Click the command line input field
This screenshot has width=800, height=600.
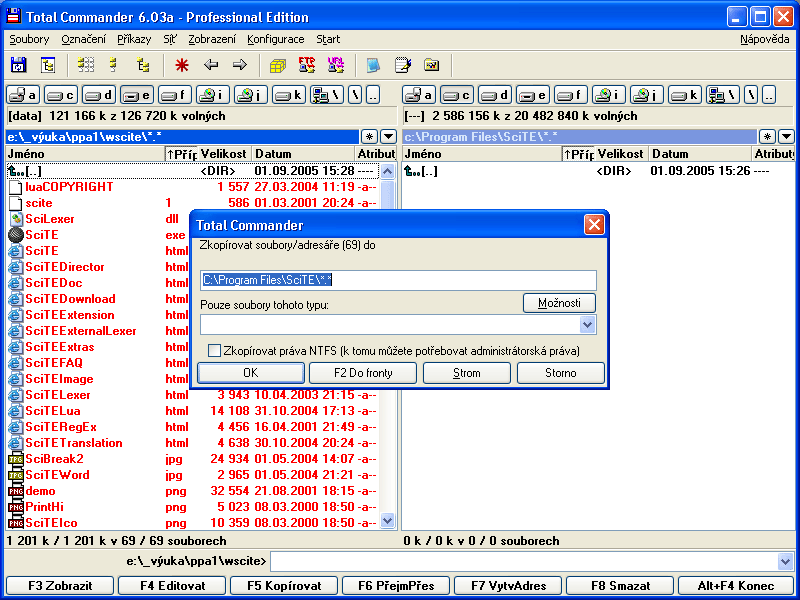pos(524,562)
